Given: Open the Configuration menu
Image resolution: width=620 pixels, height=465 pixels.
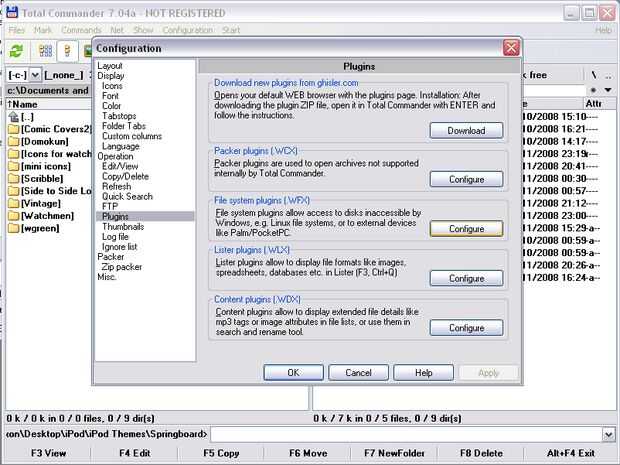Looking at the screenshot, I should click(x=187, y=30).
